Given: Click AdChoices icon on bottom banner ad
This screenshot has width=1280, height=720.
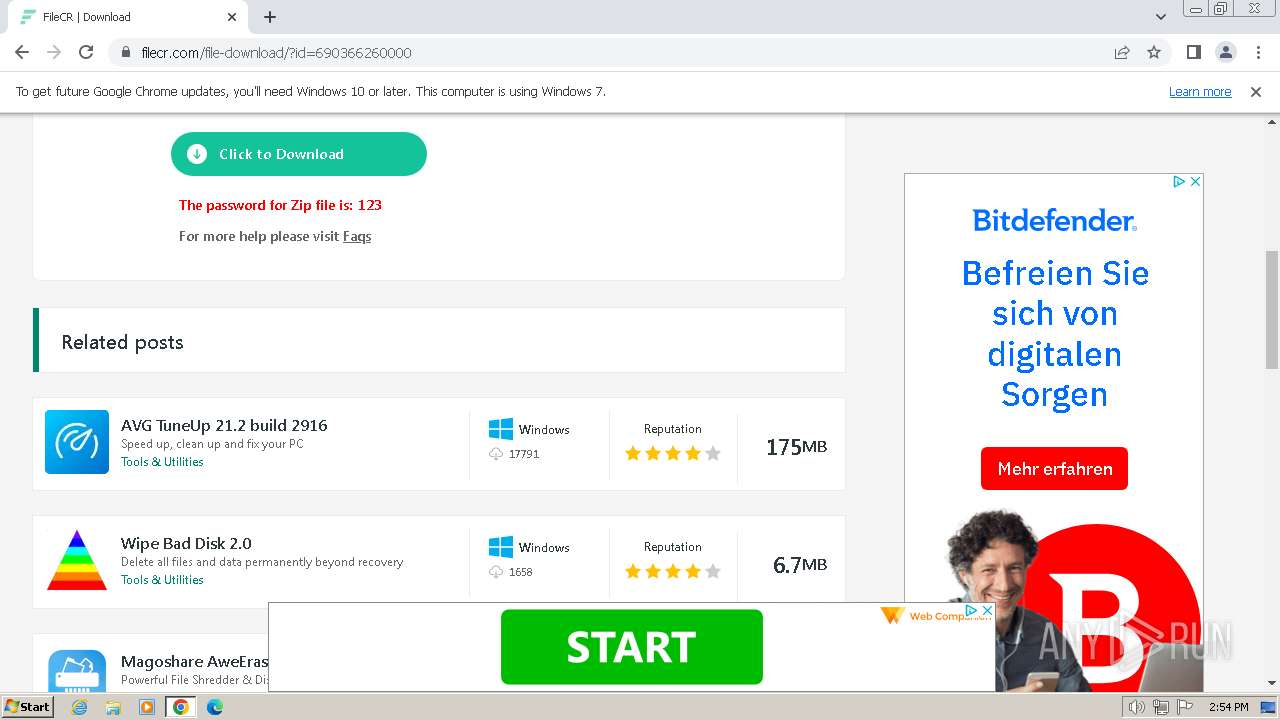Looking at the screenshot, I should [971, 610].
